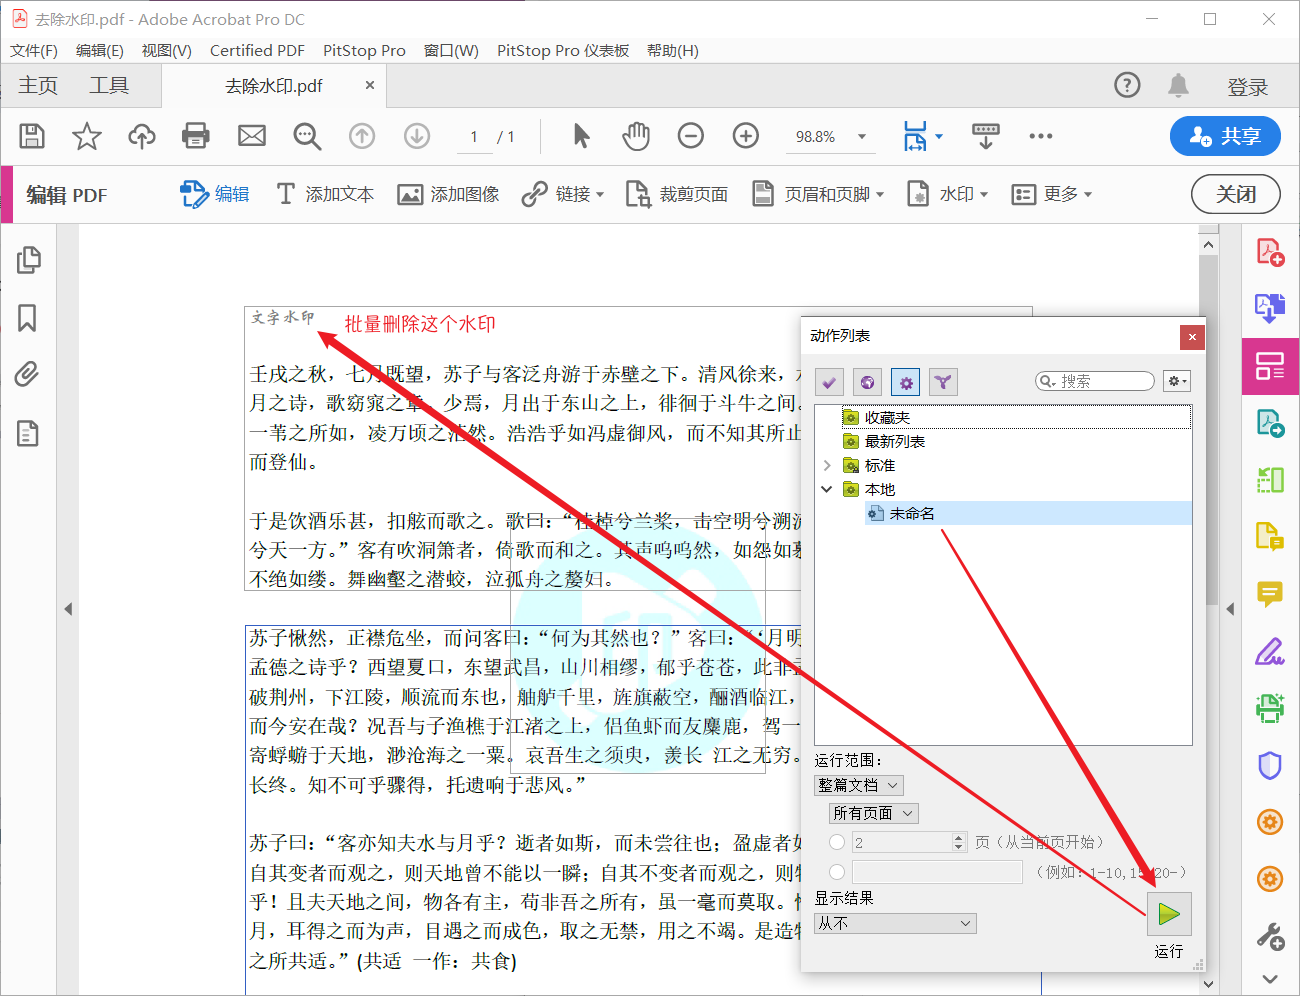Open the Fill and Sign pen tool in the sidebar
Image resolution: width=1300 pixels, height=996 pixels.
point(1270,652)
